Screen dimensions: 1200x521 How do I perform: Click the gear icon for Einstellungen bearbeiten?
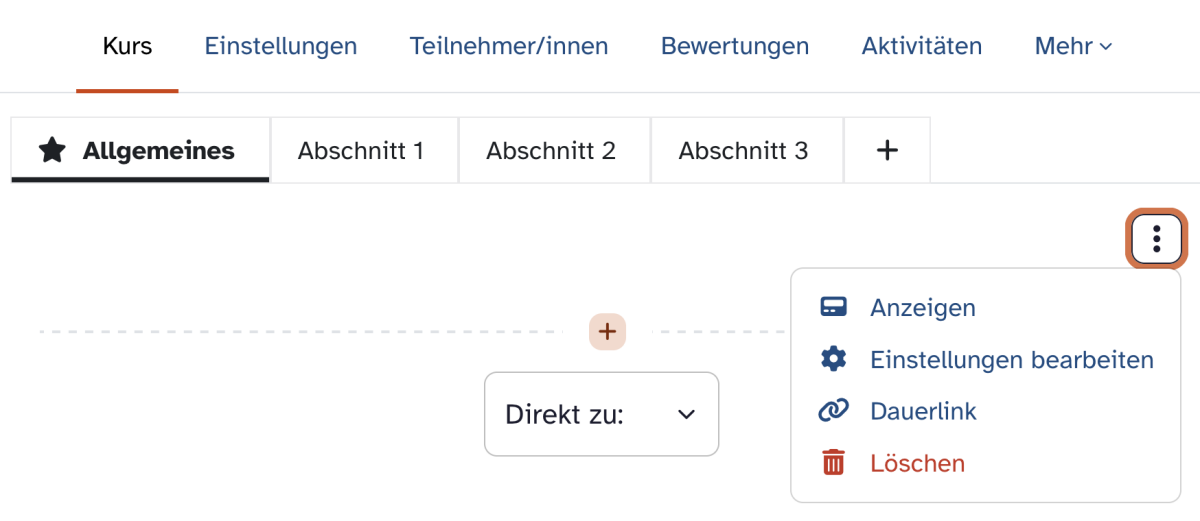click(833, 359)
